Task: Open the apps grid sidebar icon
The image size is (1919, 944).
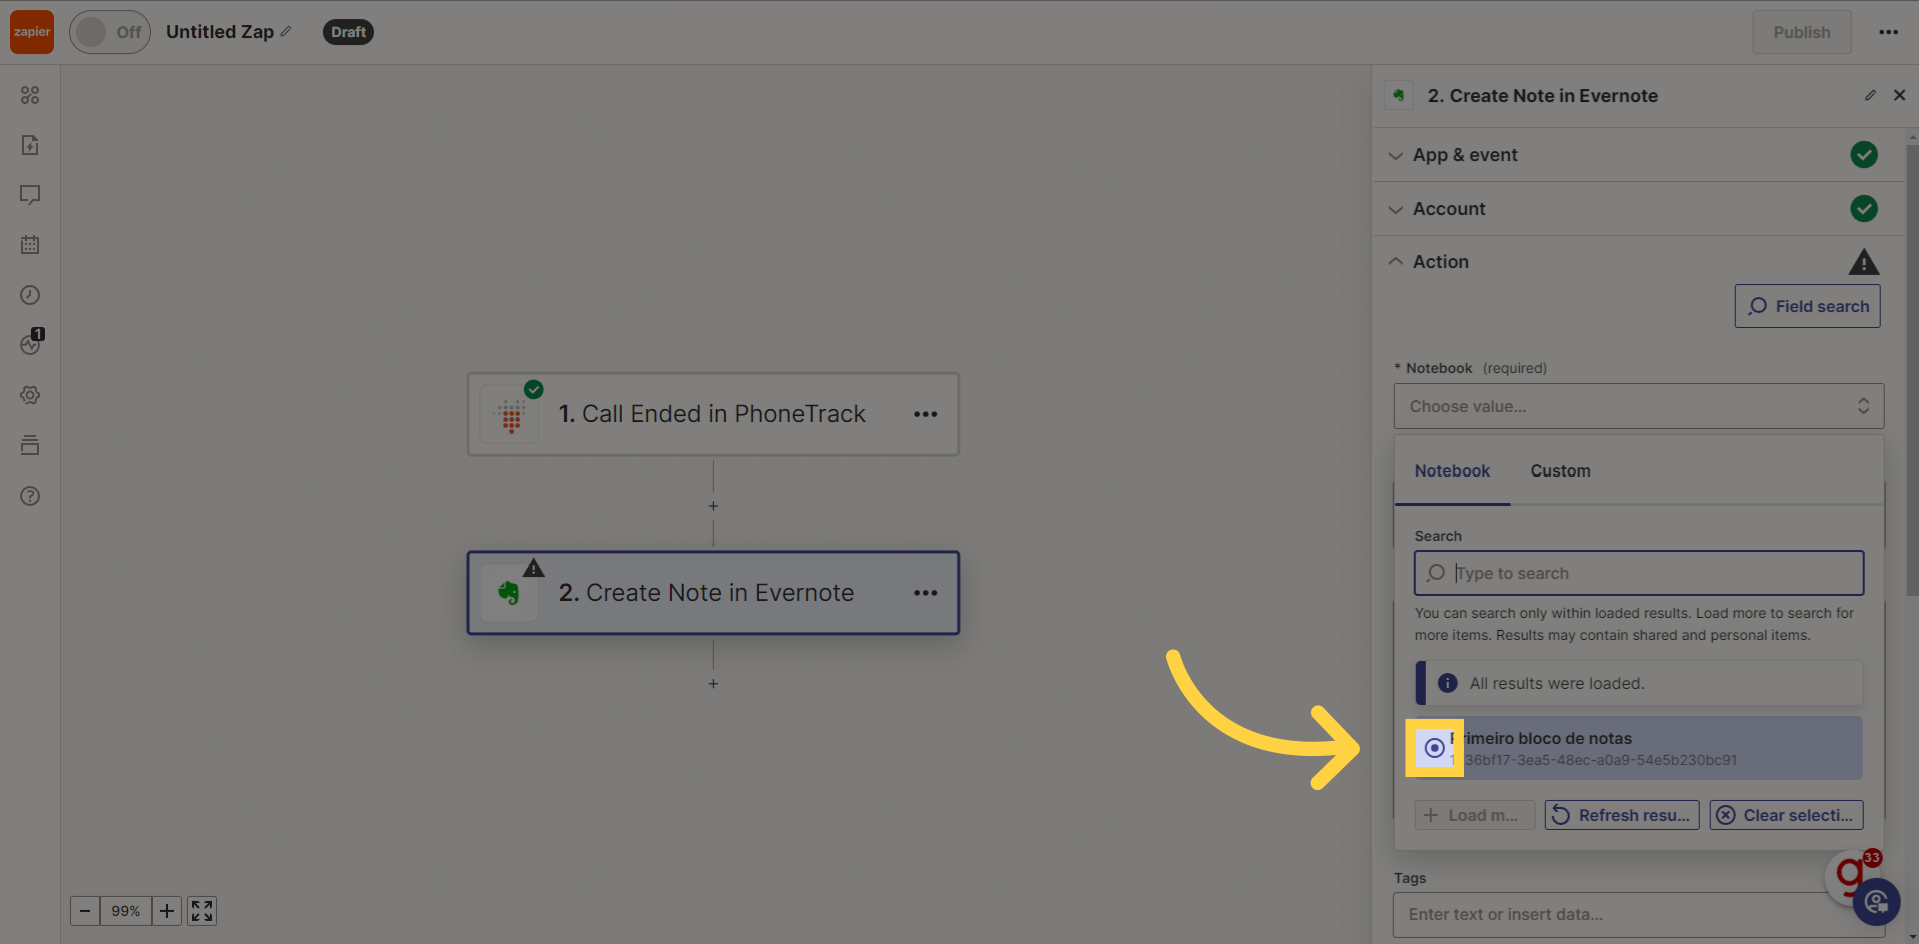Action: (x=30, y=95)
